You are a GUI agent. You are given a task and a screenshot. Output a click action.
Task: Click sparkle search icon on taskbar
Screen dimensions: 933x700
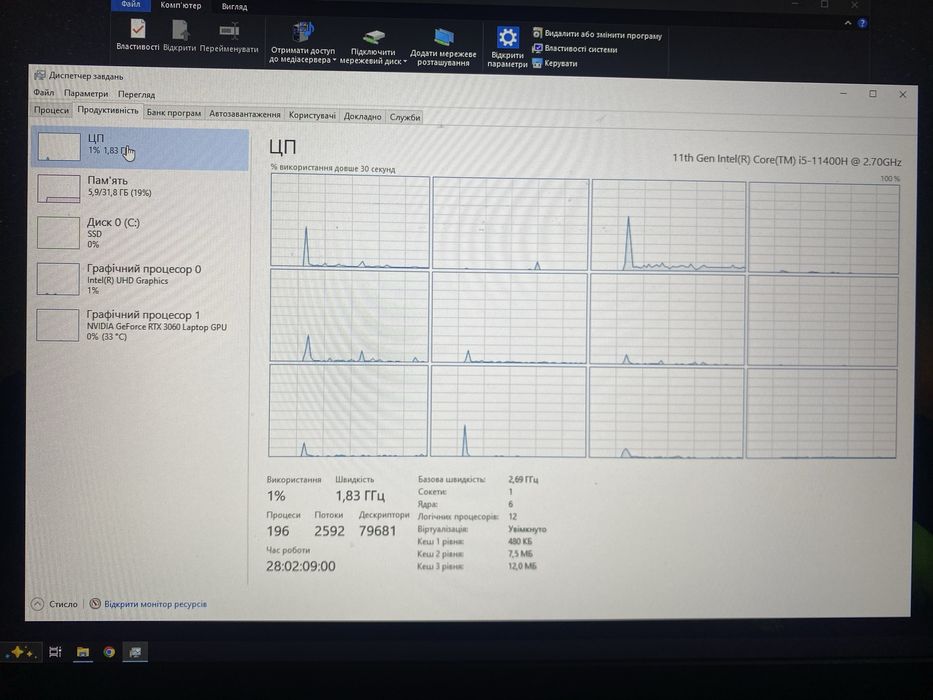[x=20, y=652]
